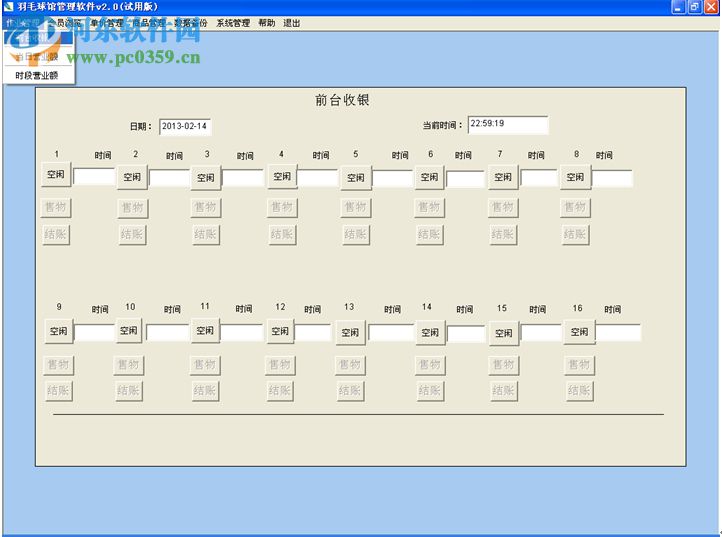Focus the time field for court 13
The width and height of the screenshot is (722, 537).
(x=392, y=333)
